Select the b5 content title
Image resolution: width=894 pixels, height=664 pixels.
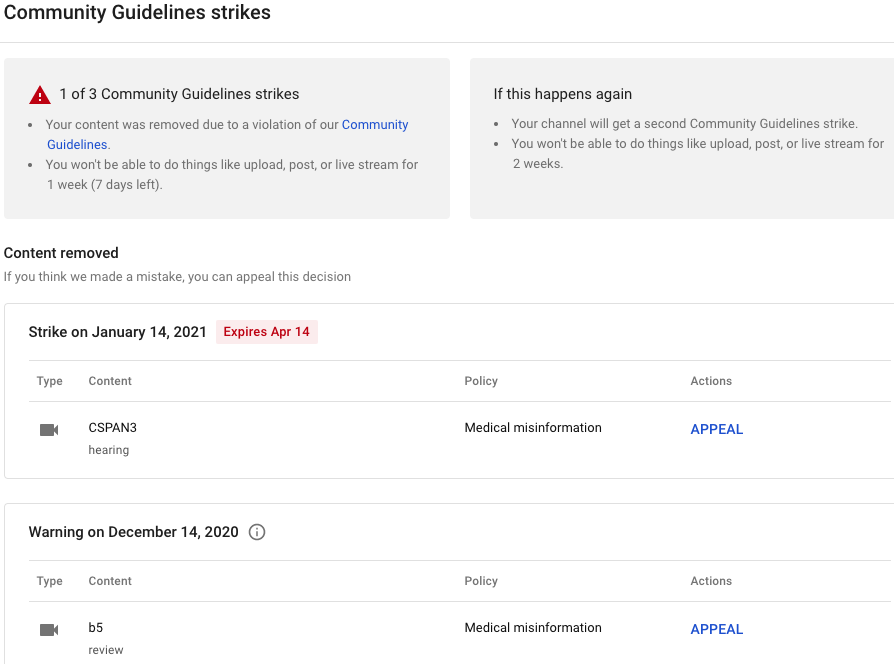[x=96, y=628]
